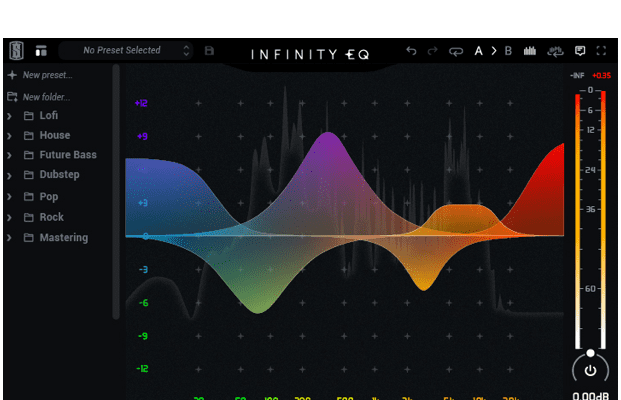Click the save preset disk icon

209,50
